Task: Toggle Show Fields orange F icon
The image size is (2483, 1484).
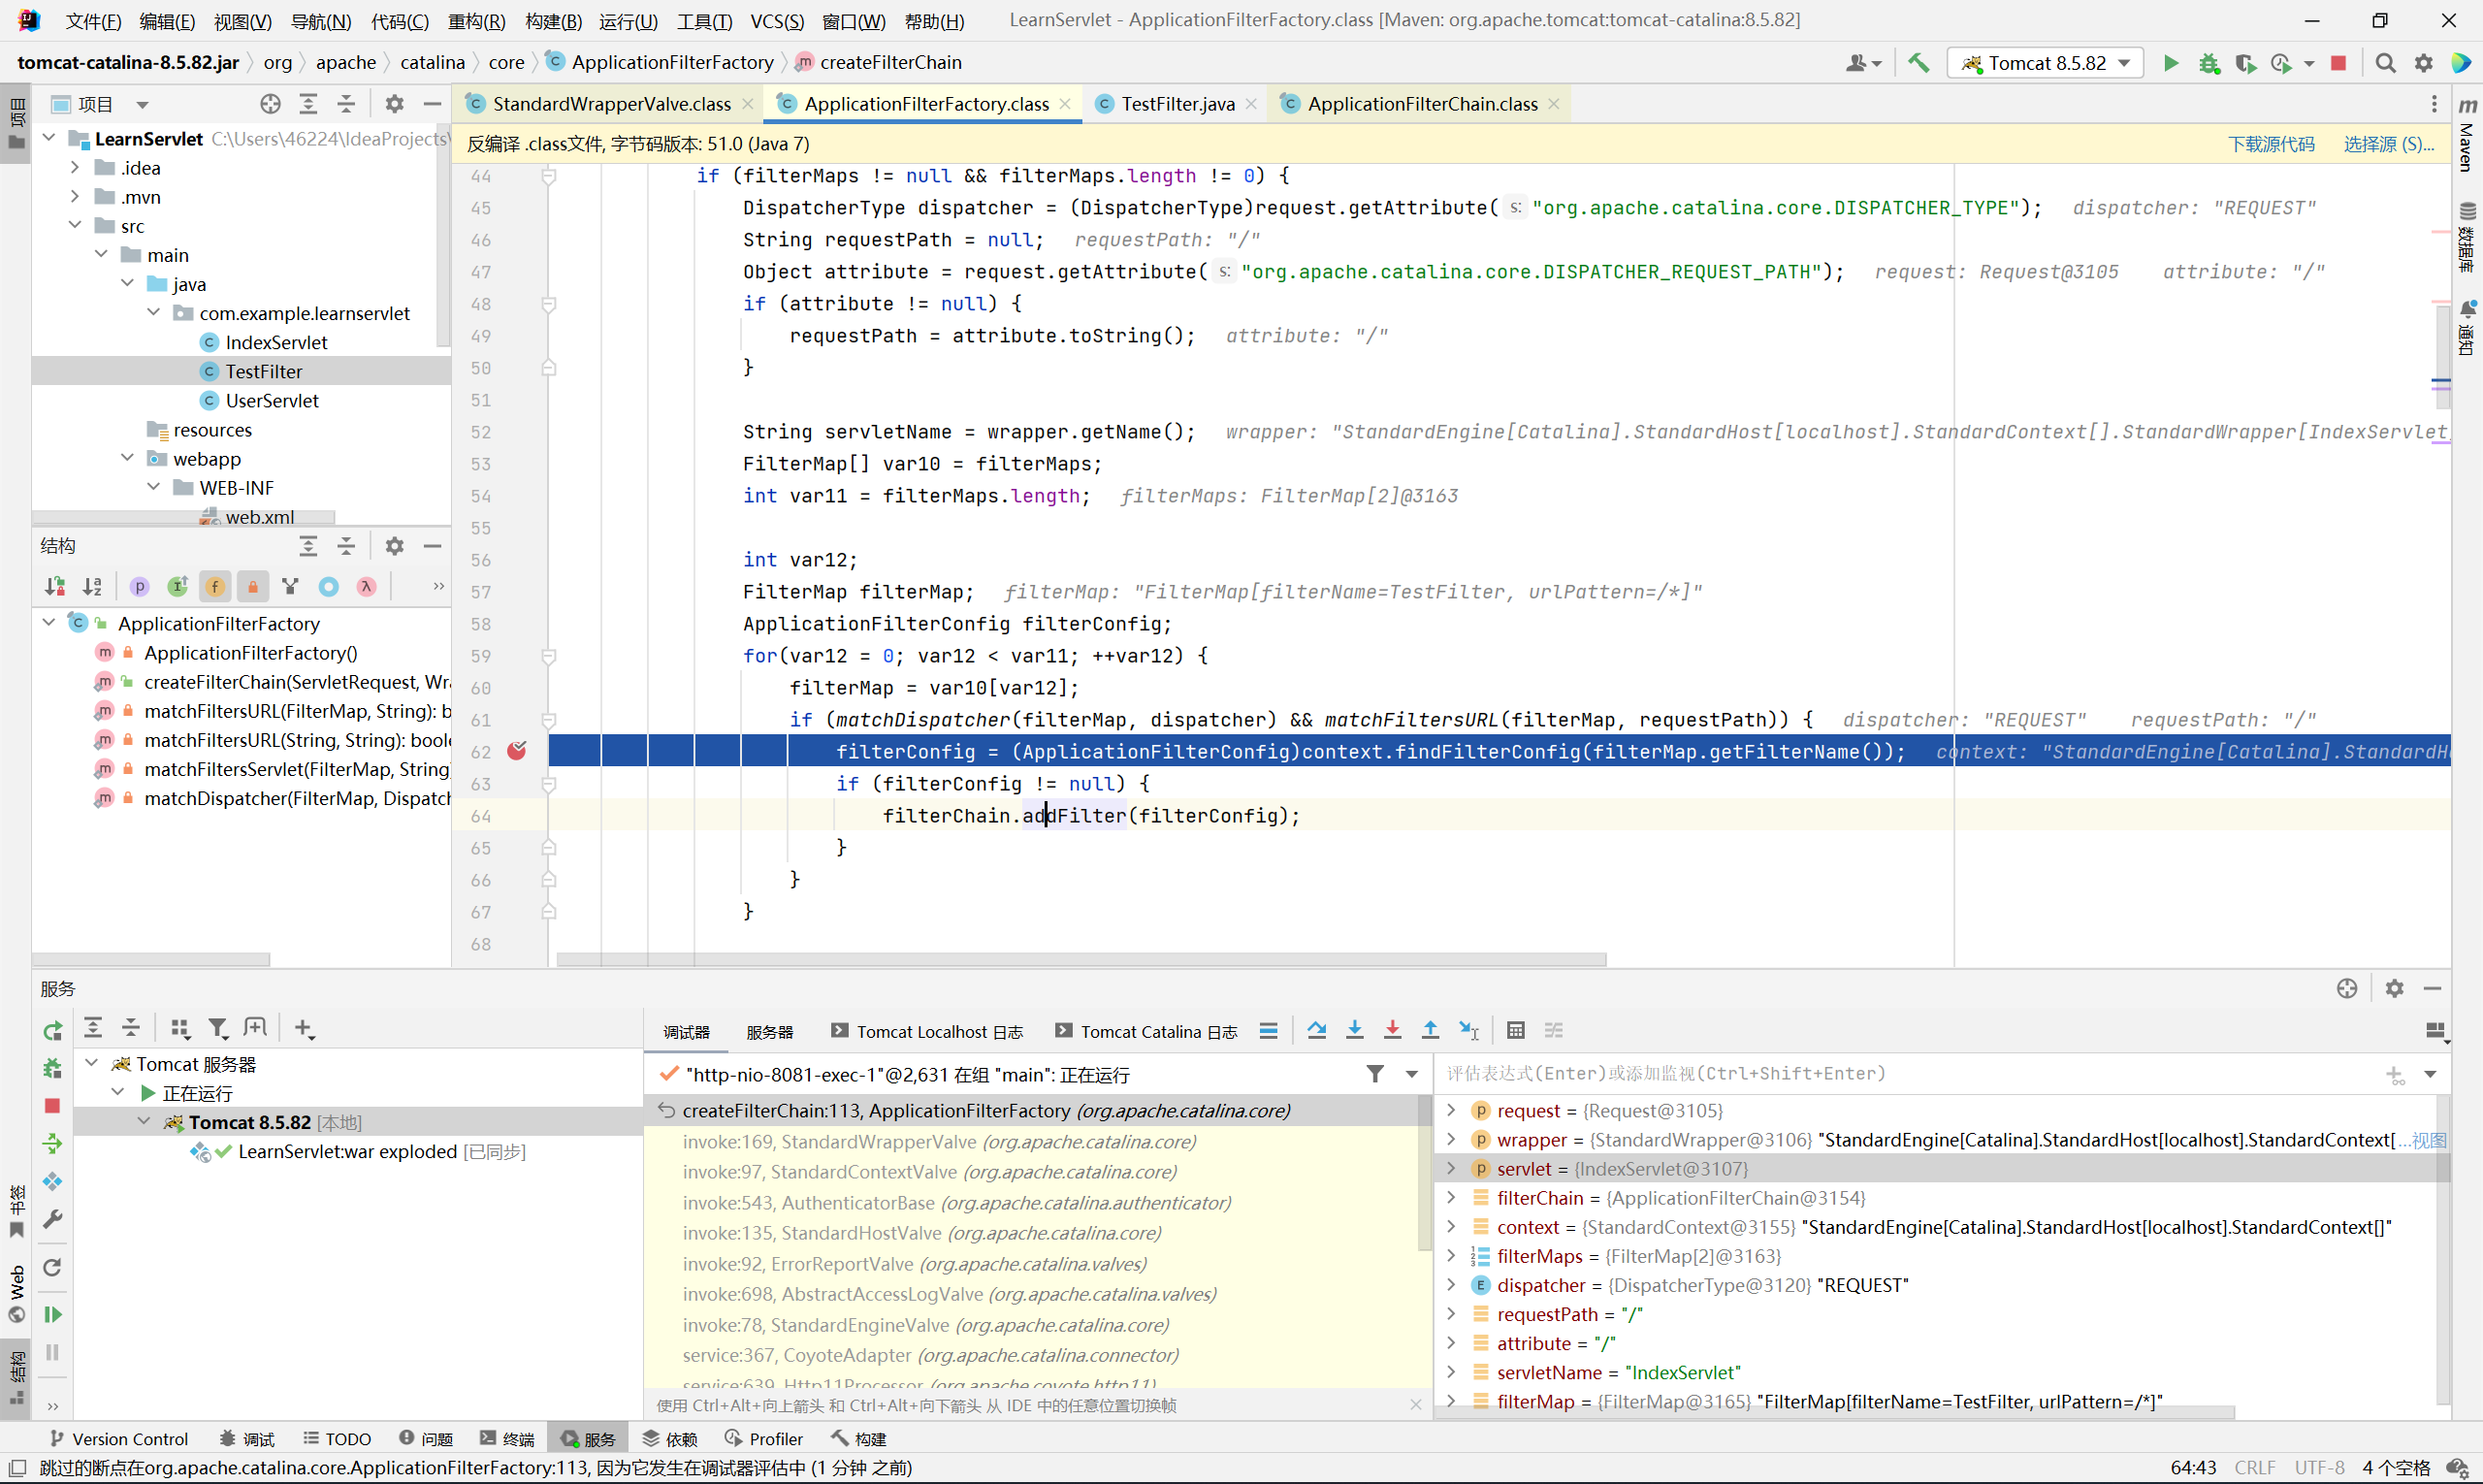Action: point(215,587)
